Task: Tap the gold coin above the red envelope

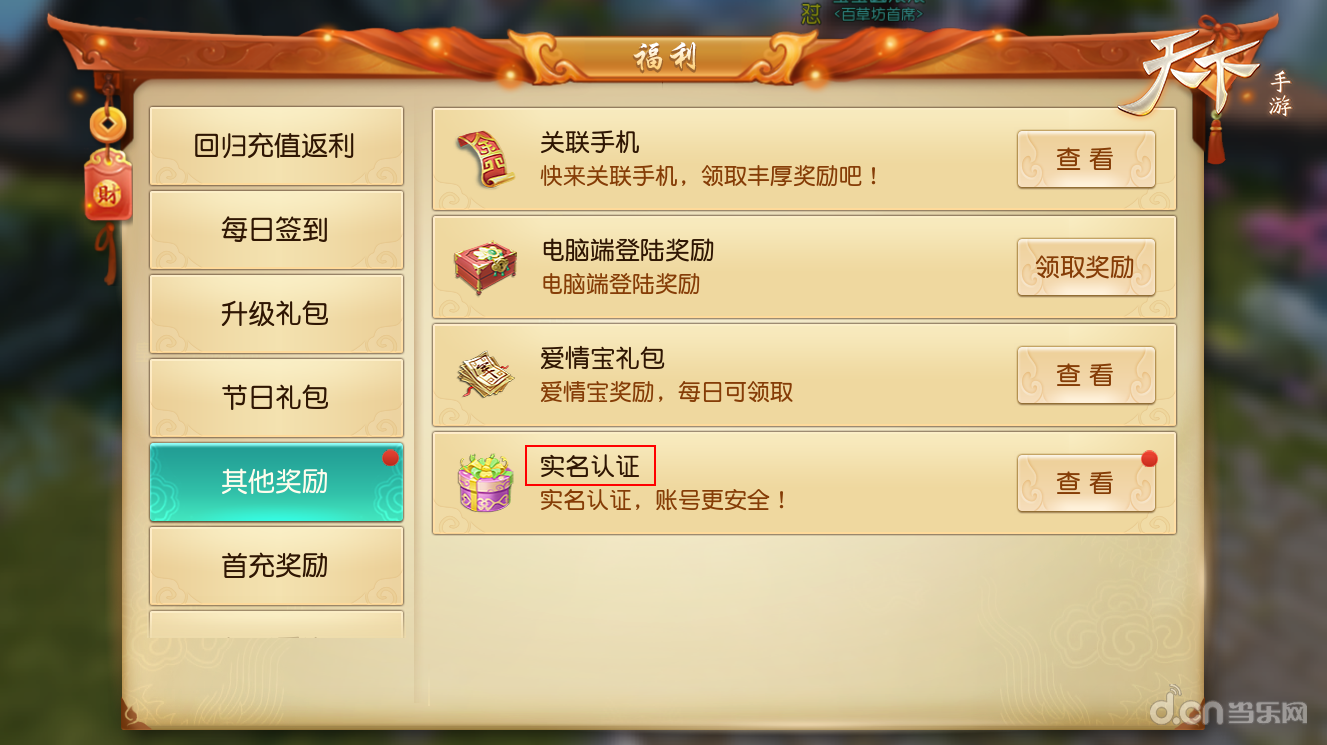Action: pyautogui.click(x=108, y=124)
